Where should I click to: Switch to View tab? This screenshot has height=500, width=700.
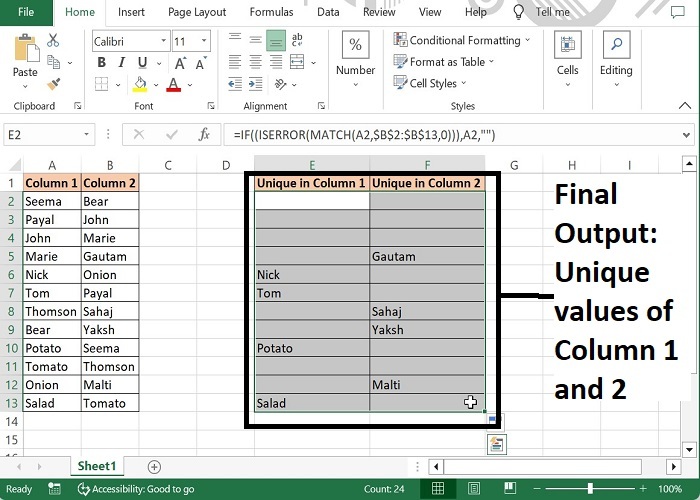tap(430, 12)
